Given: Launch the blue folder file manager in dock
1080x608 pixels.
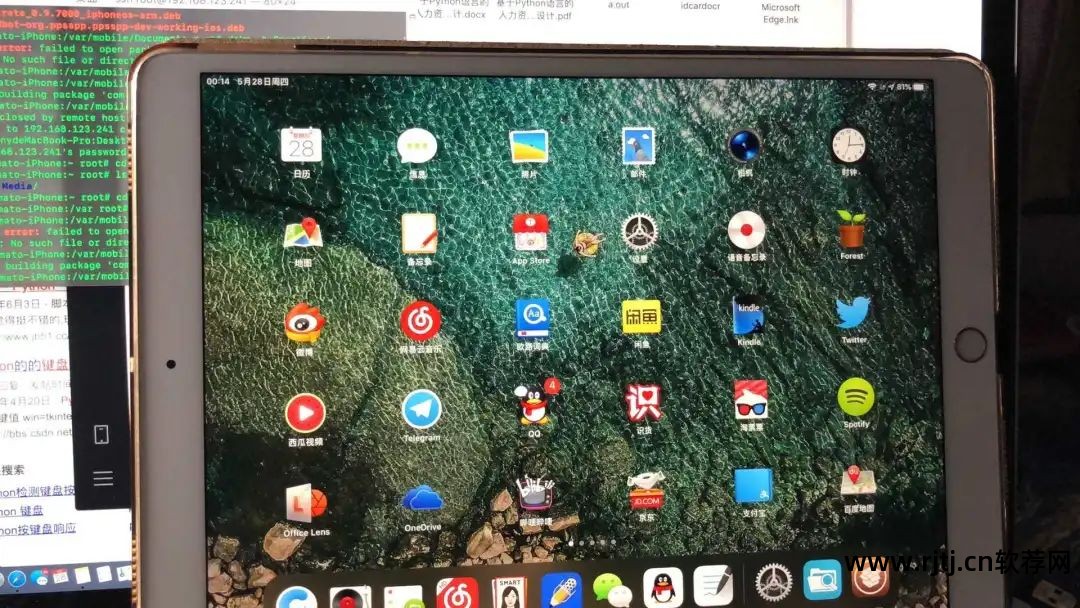Looking at the screenshot, I should (822, 580).
